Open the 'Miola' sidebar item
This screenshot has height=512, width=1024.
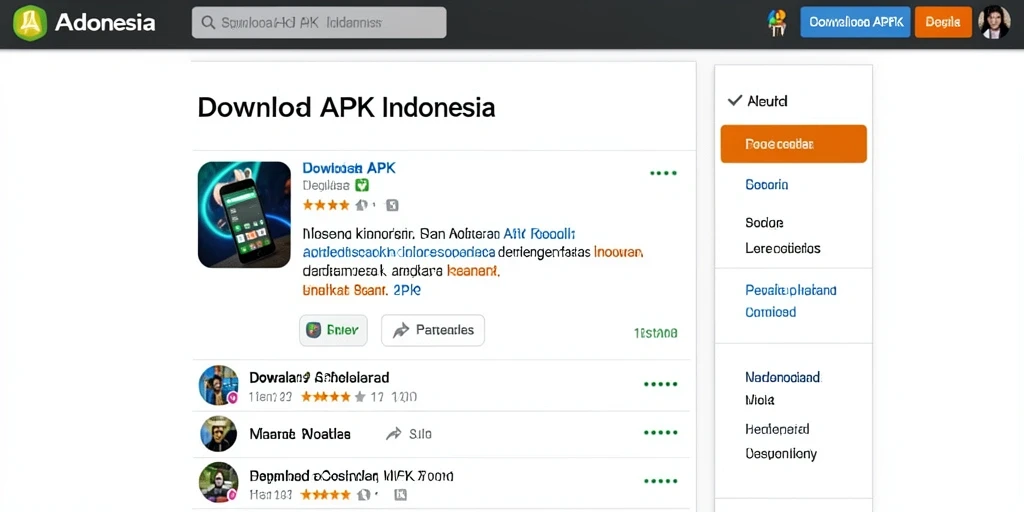[760, 400]
